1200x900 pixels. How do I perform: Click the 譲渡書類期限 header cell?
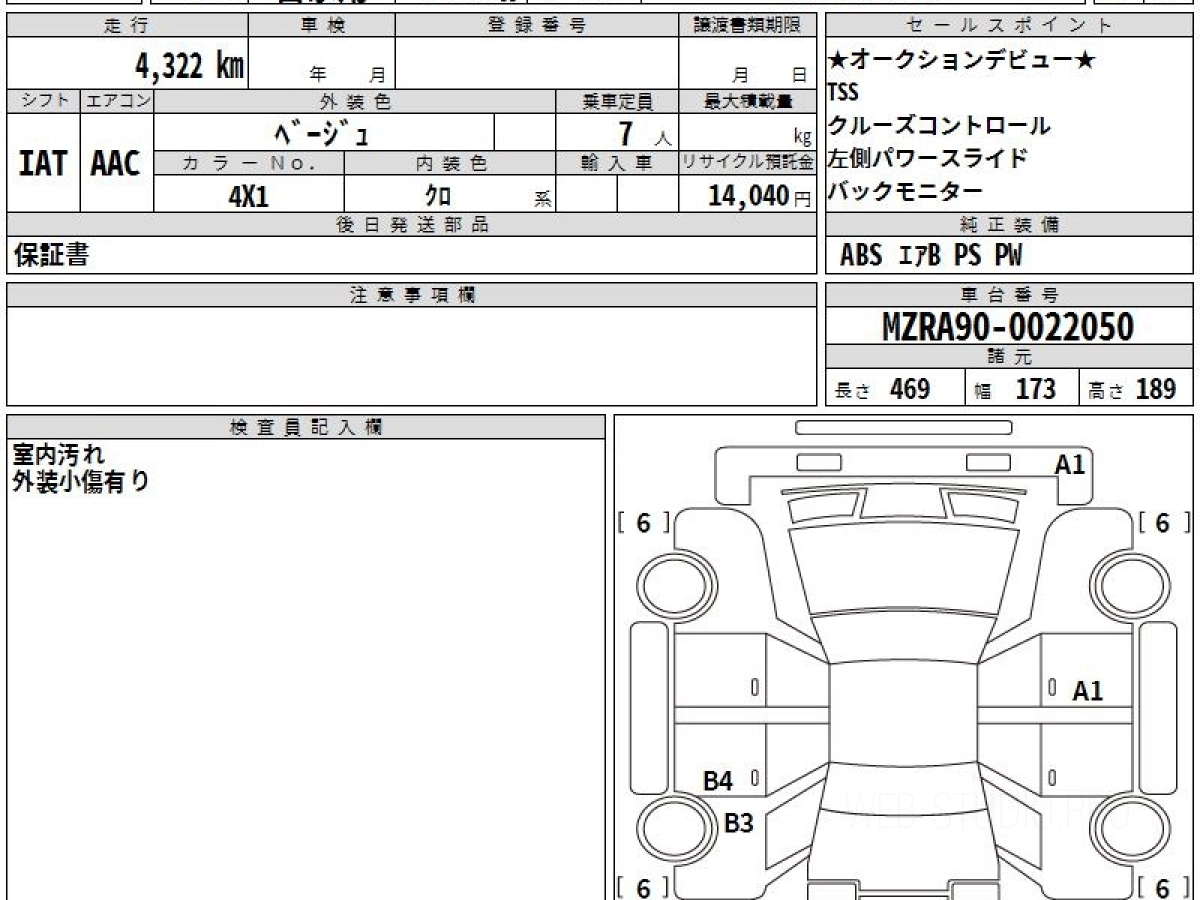point(747,26)
